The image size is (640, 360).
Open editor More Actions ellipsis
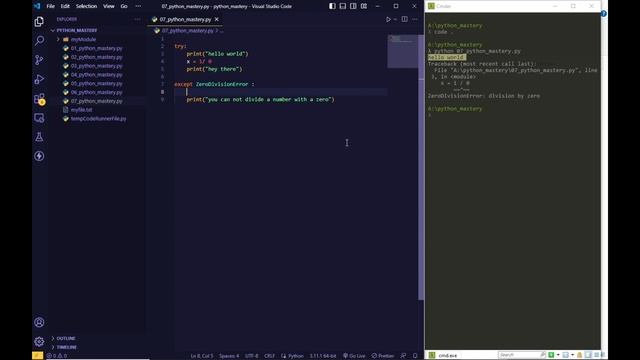click(x=415, y=19)
